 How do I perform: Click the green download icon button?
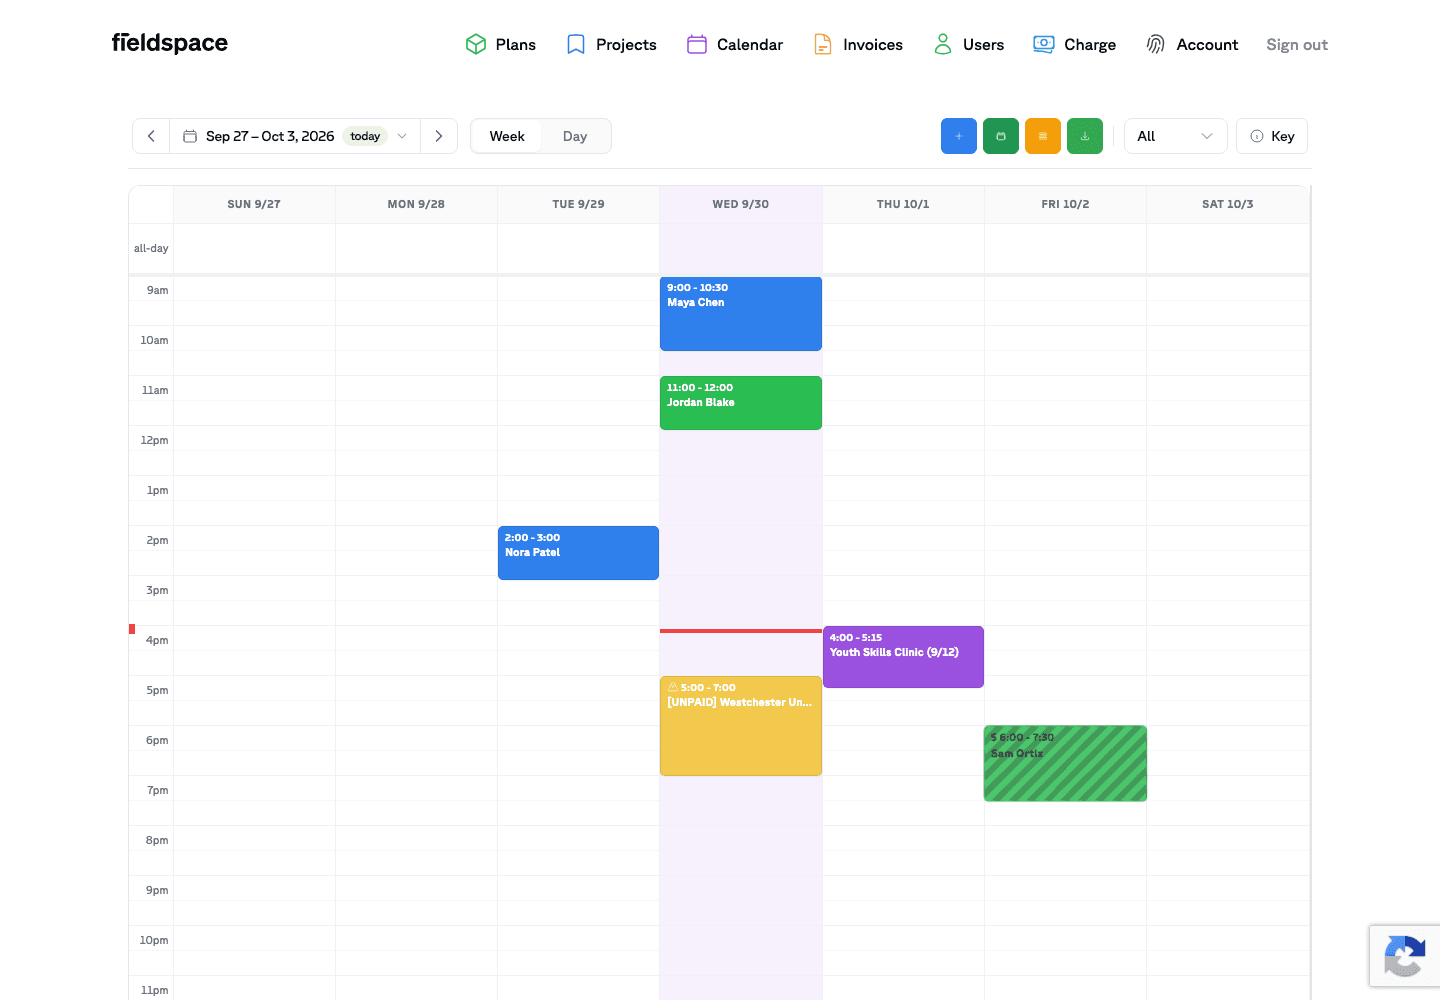pos(1084,136)
